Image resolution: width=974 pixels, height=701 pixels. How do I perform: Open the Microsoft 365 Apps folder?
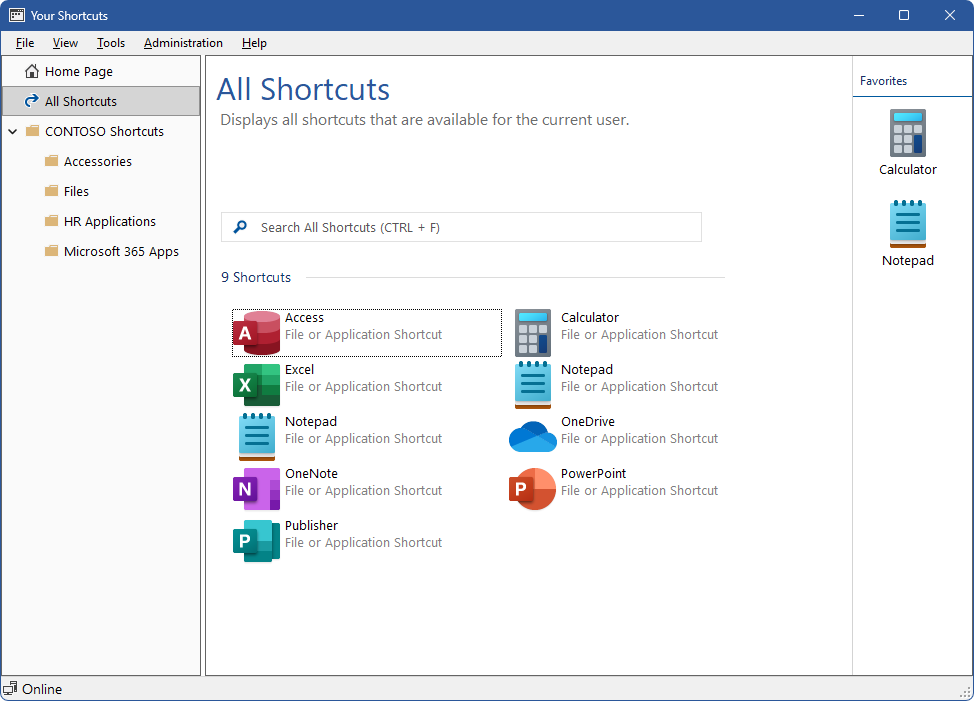click(121, 252)
